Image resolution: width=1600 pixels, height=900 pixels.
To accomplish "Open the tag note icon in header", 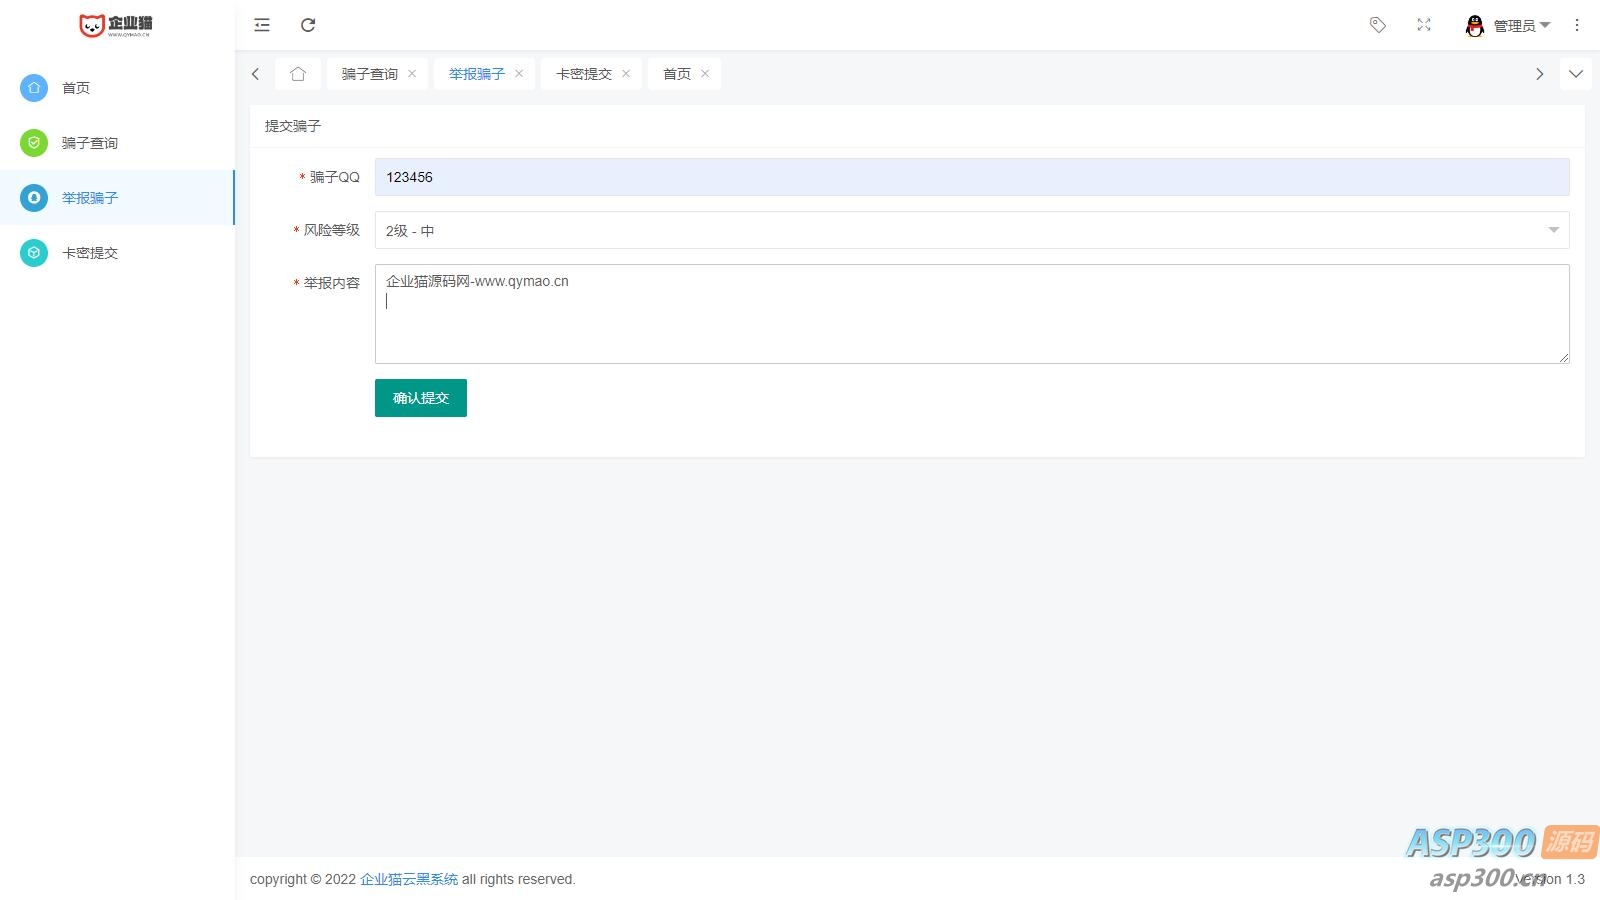I will tap(1378, 25).
